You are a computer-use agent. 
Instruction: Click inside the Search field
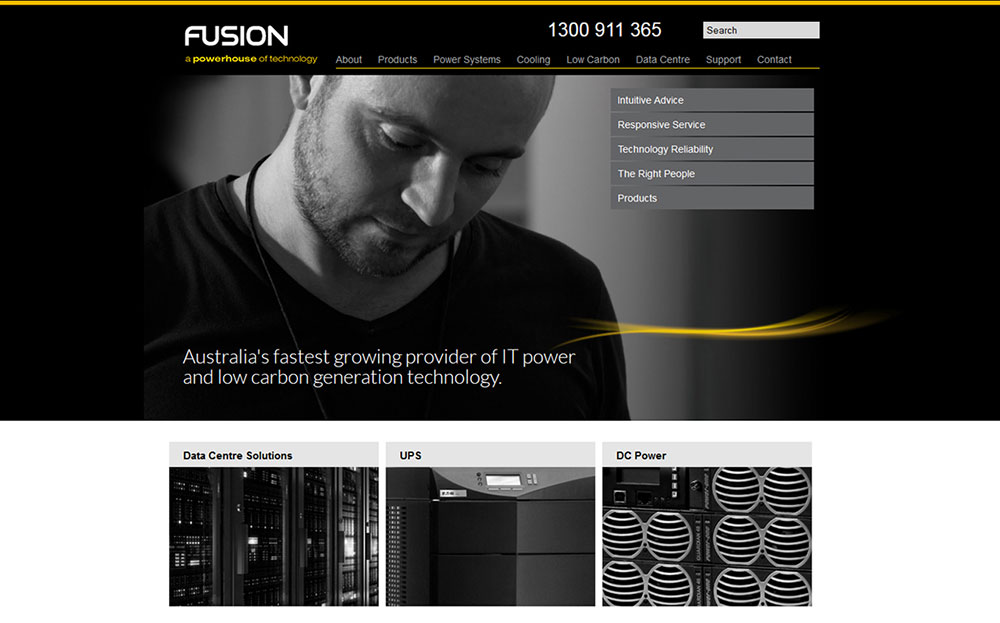click(760, 31)
